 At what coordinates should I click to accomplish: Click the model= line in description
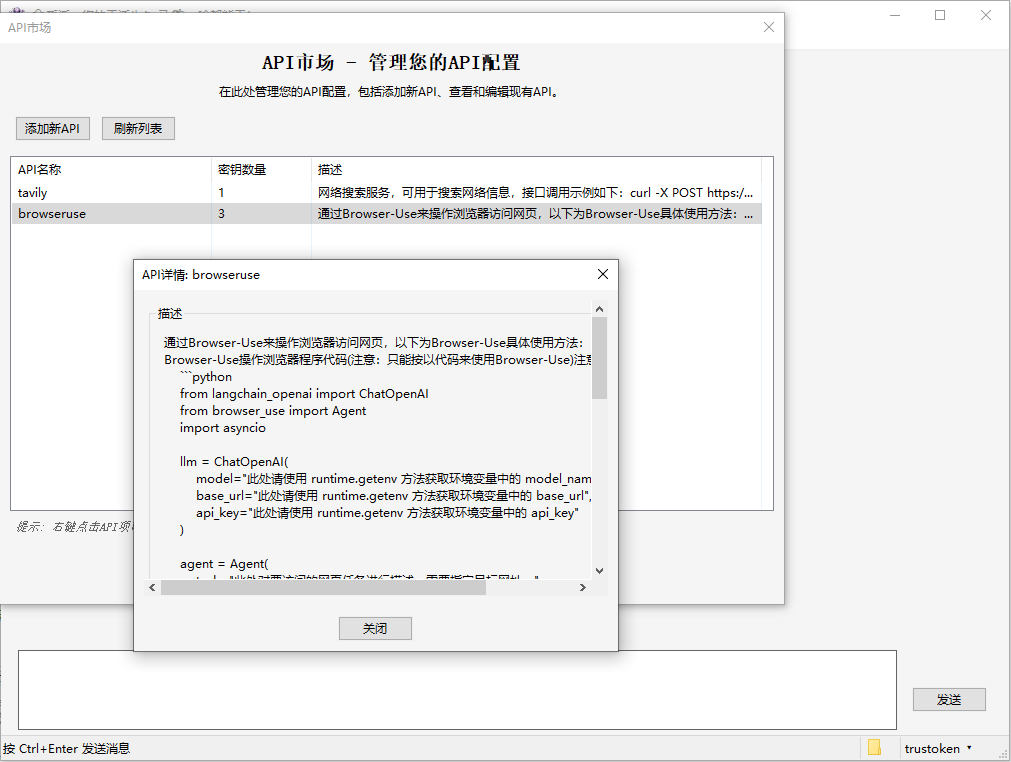(x=393, y=478)
